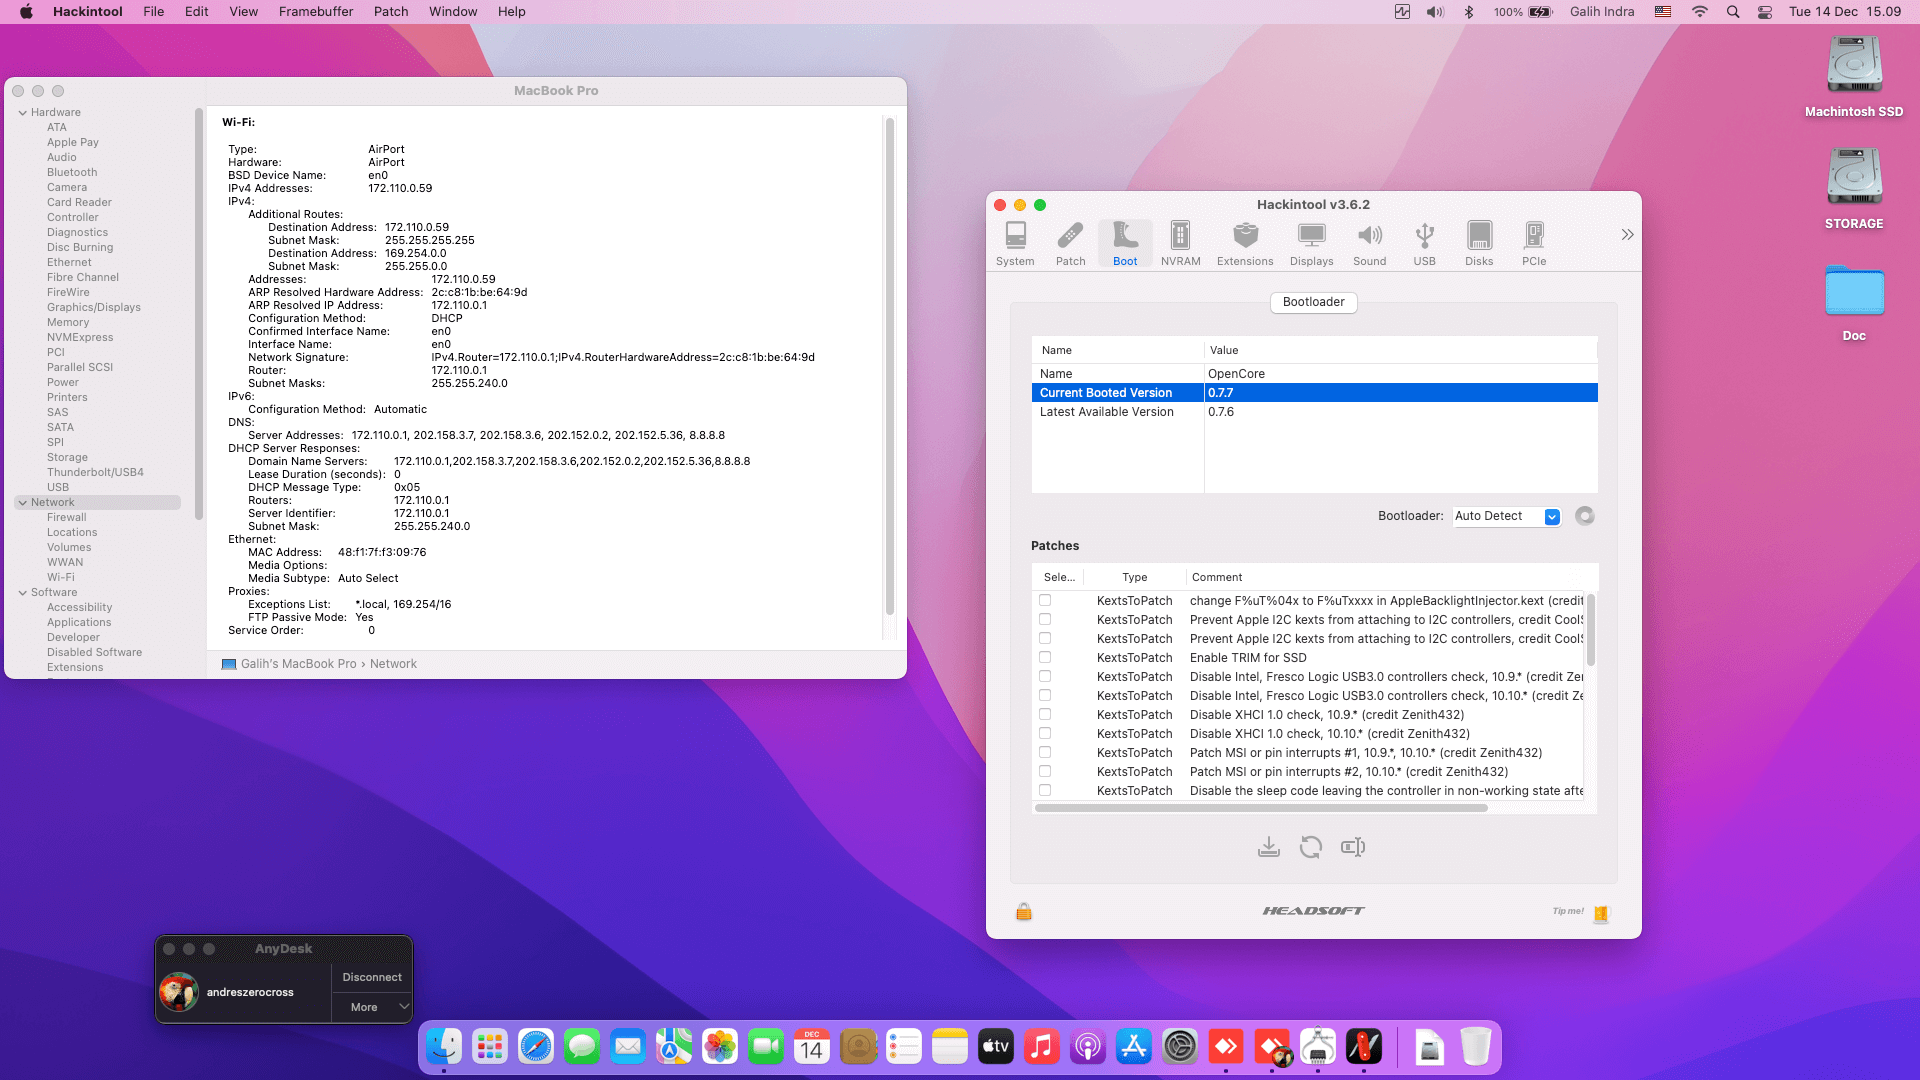Open App Store from the Dock
Image resolution: width=1920 pixels, height=1080 pixels.
[x=1134, y=1047]
